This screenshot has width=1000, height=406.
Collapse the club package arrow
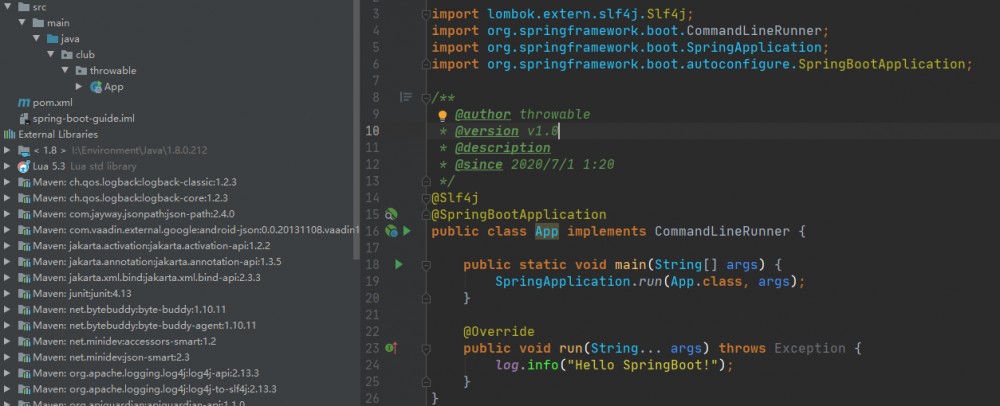click(50, 55)
